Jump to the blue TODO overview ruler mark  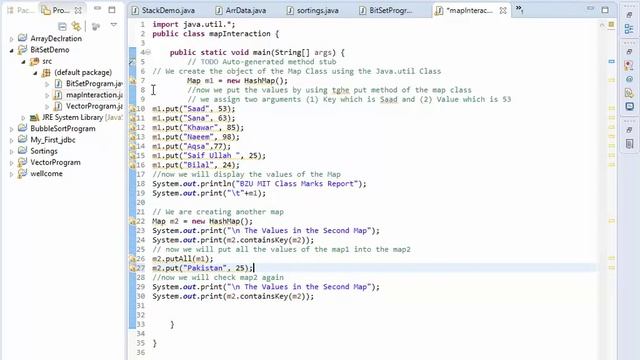[x=611, y=62]
